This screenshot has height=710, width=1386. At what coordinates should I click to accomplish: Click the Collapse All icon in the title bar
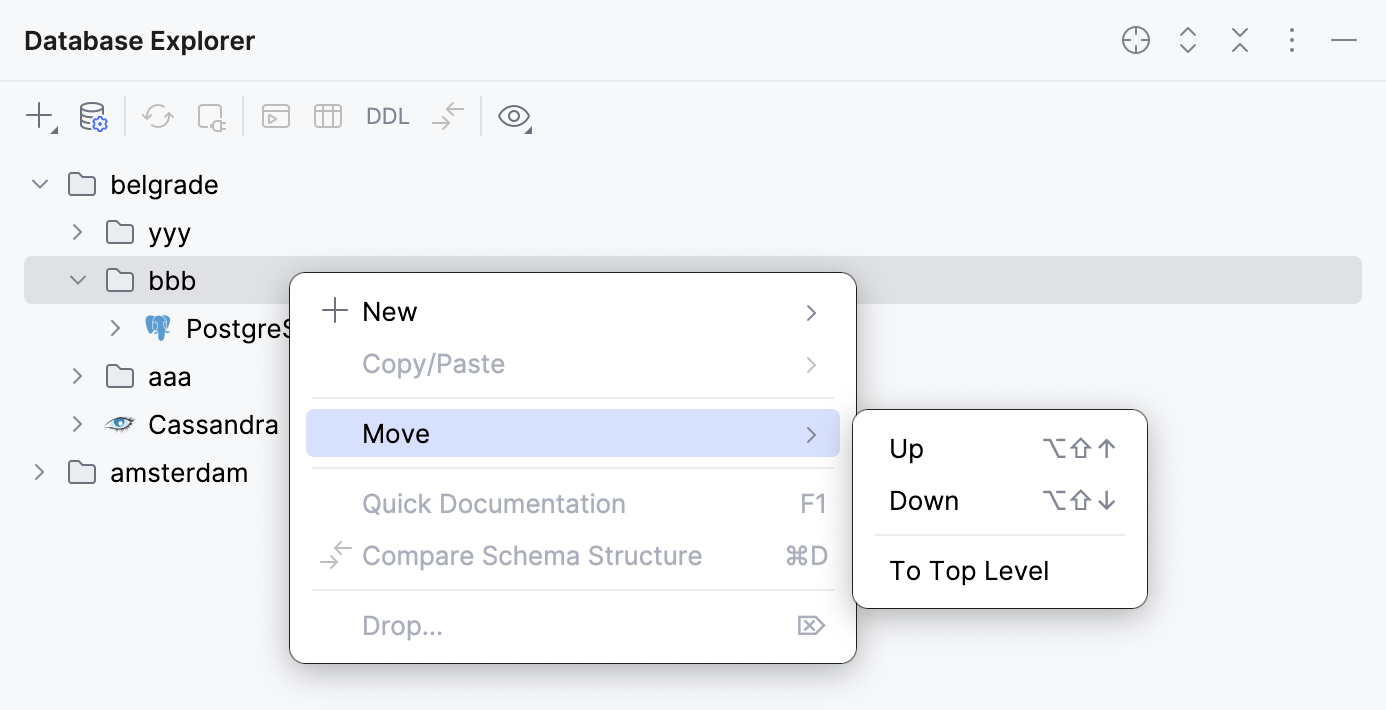coord(1240,40)
